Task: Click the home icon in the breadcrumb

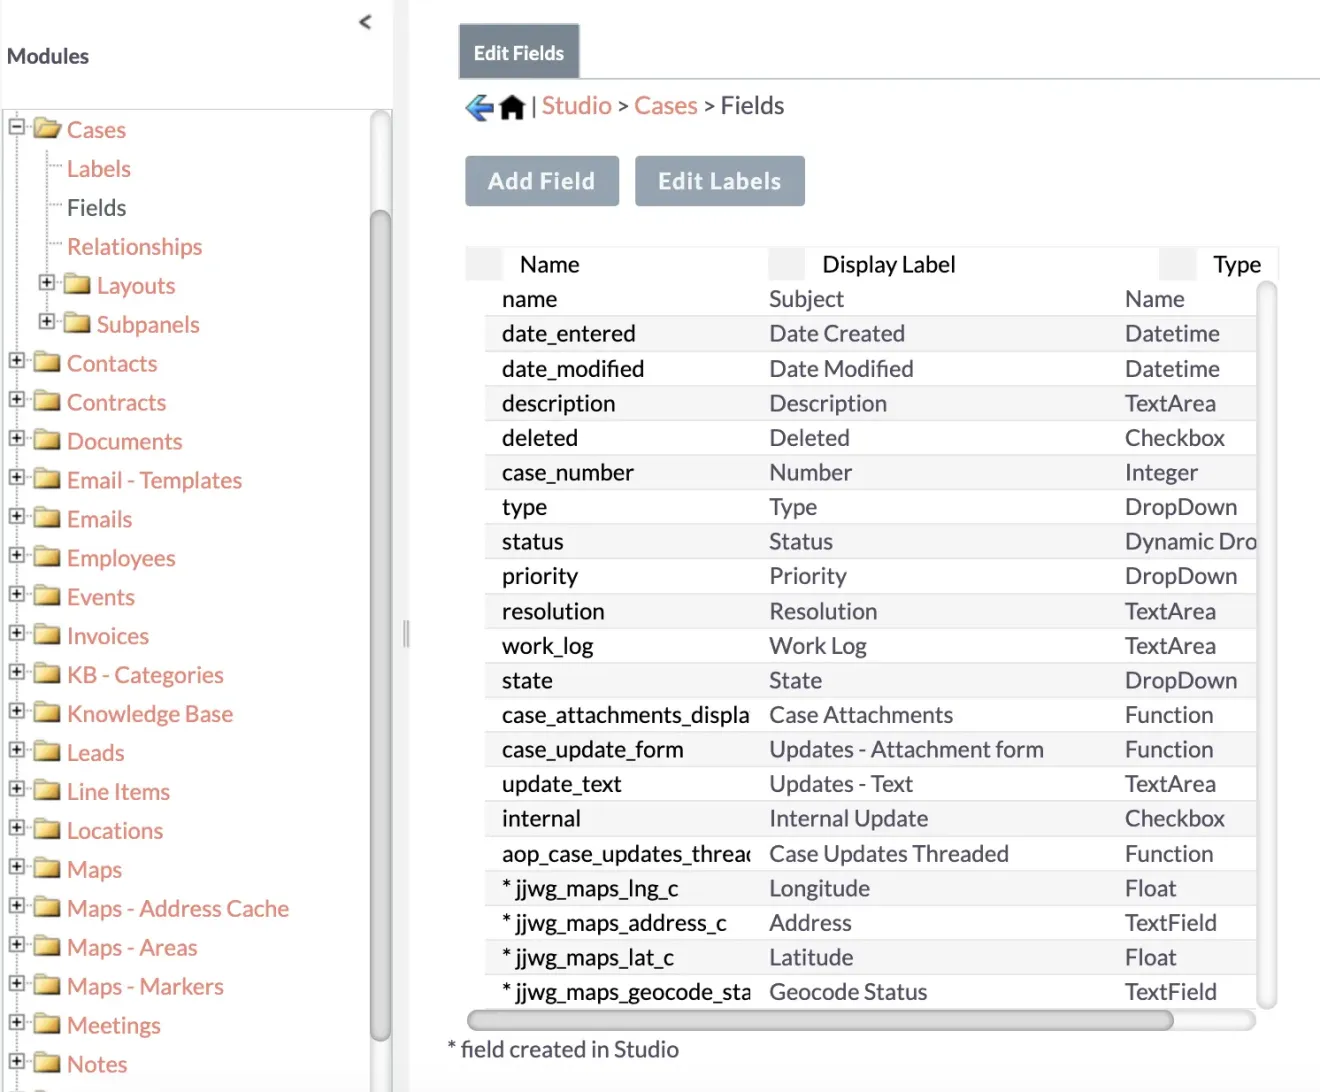Action: 512,106
